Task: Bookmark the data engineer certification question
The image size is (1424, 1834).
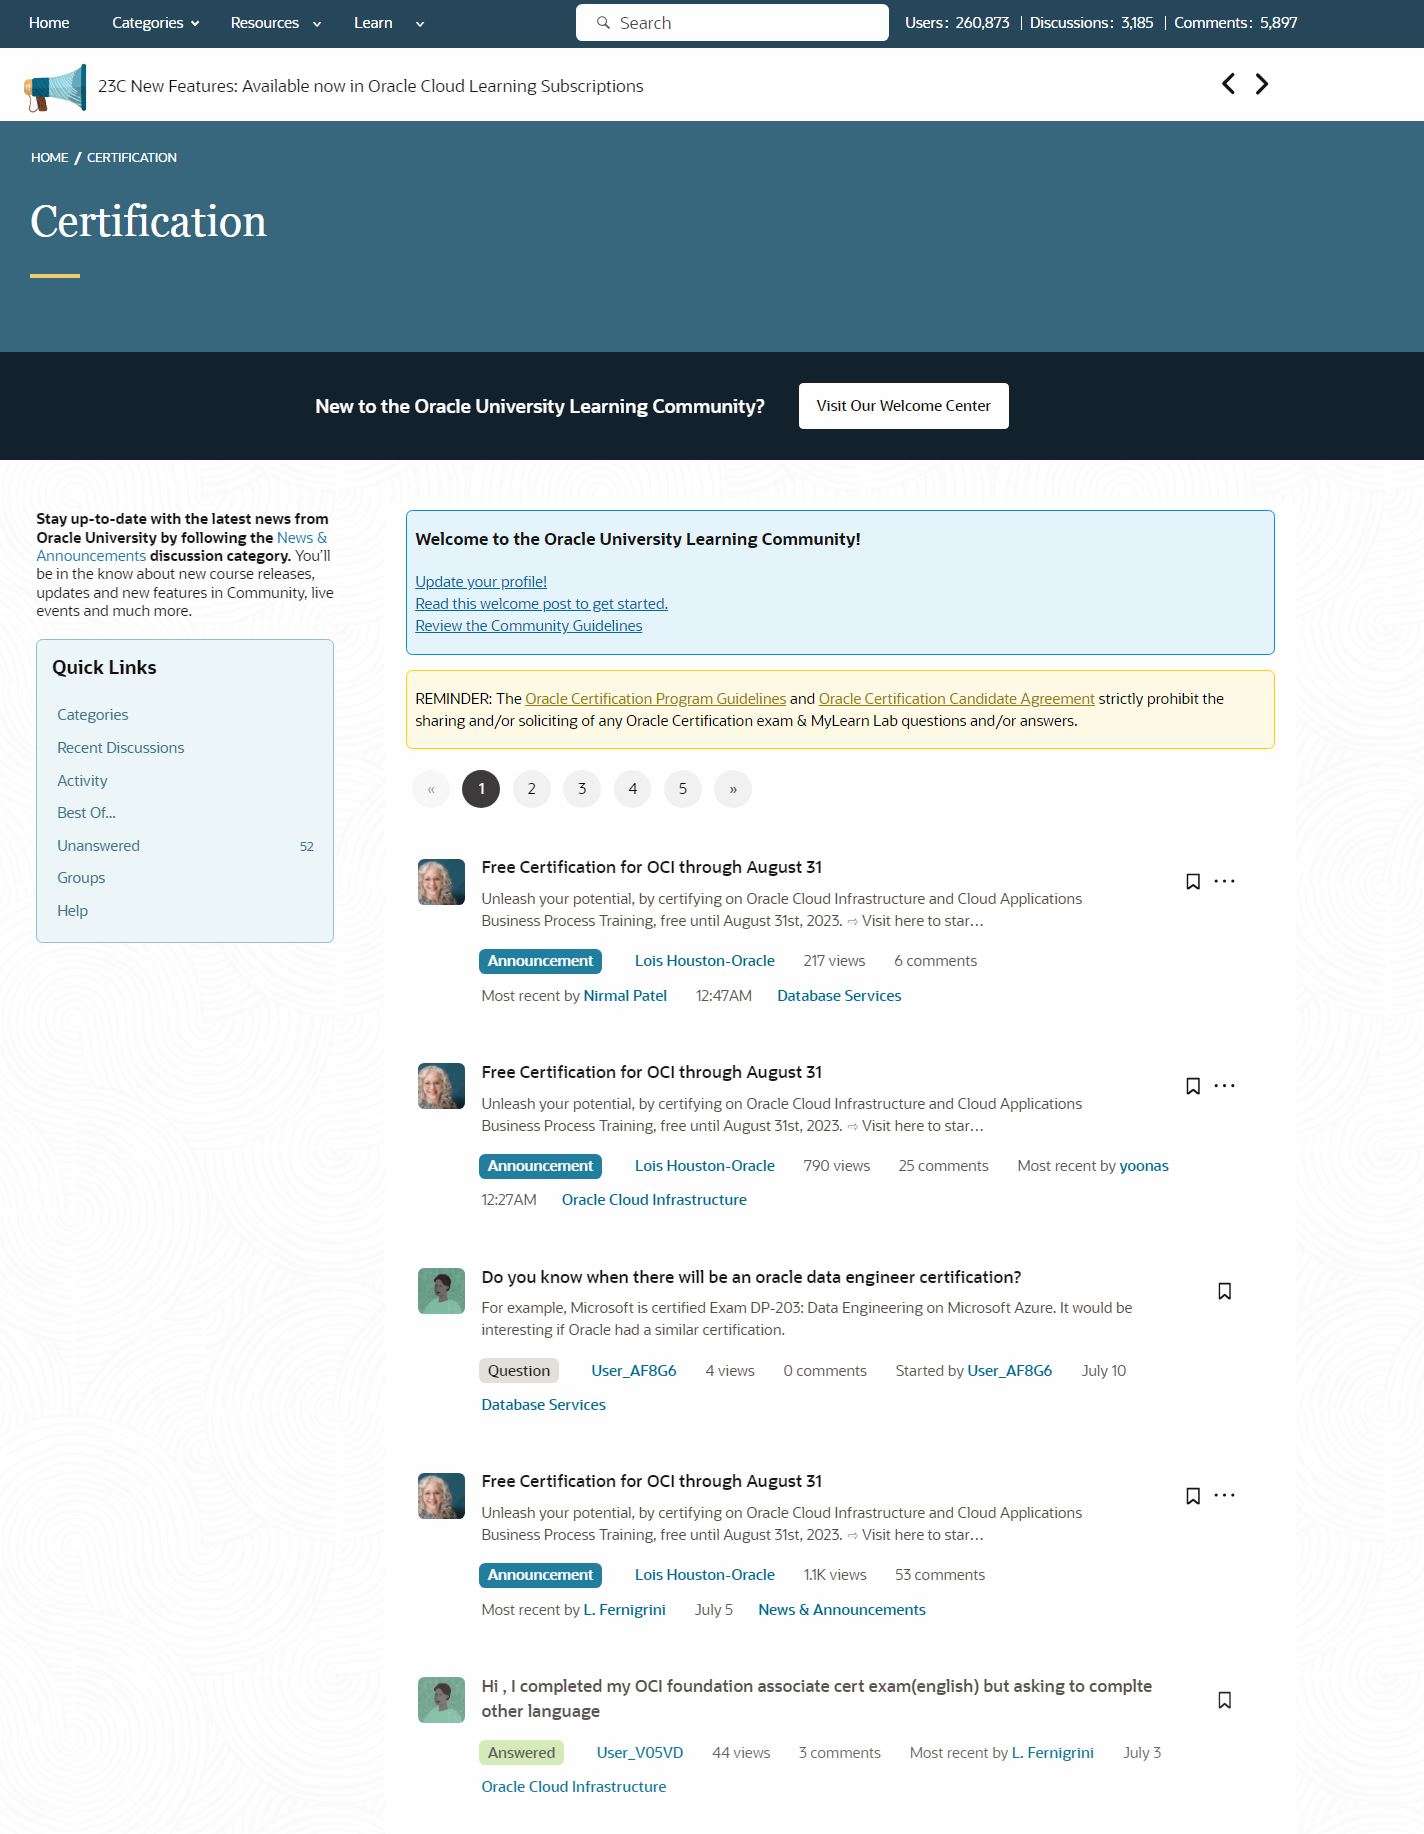Action: [x=1224, y=1291]
